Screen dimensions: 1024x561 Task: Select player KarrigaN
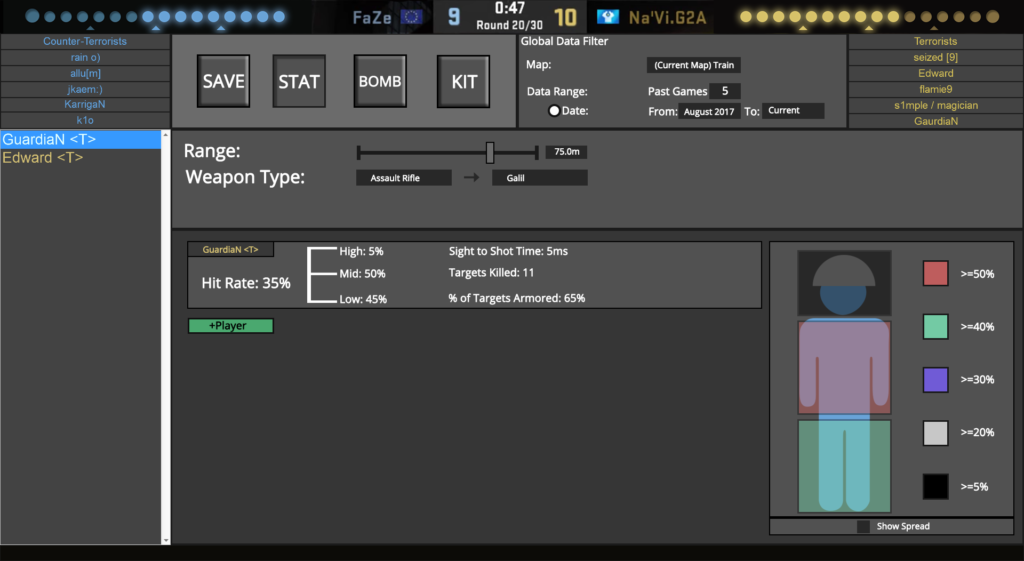tap(85, 104)
